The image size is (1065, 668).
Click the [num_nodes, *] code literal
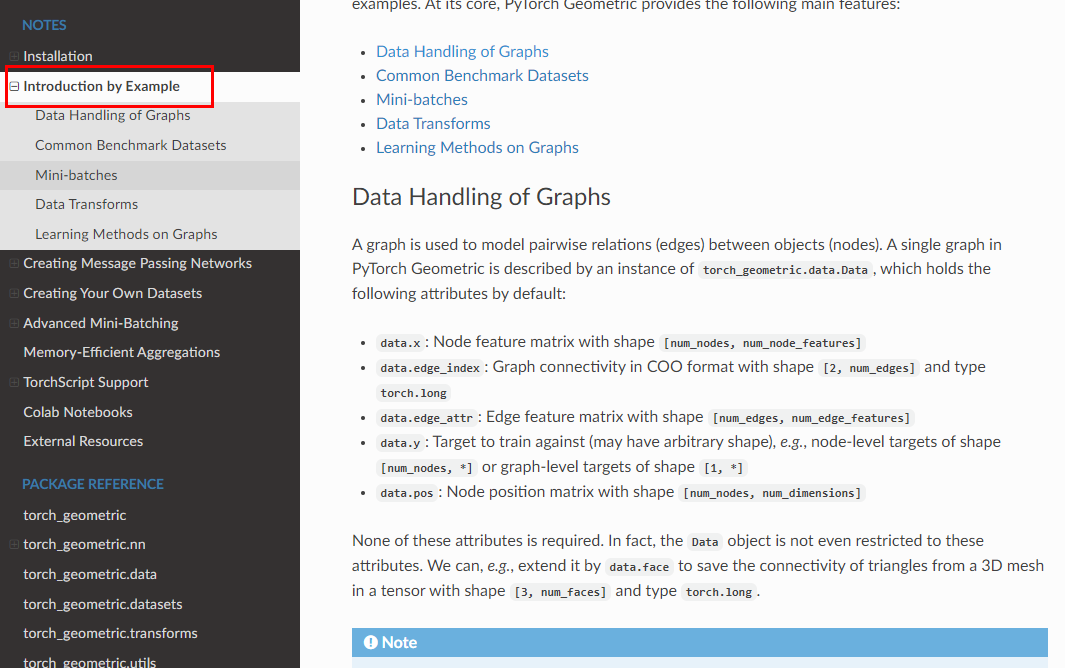427,468
